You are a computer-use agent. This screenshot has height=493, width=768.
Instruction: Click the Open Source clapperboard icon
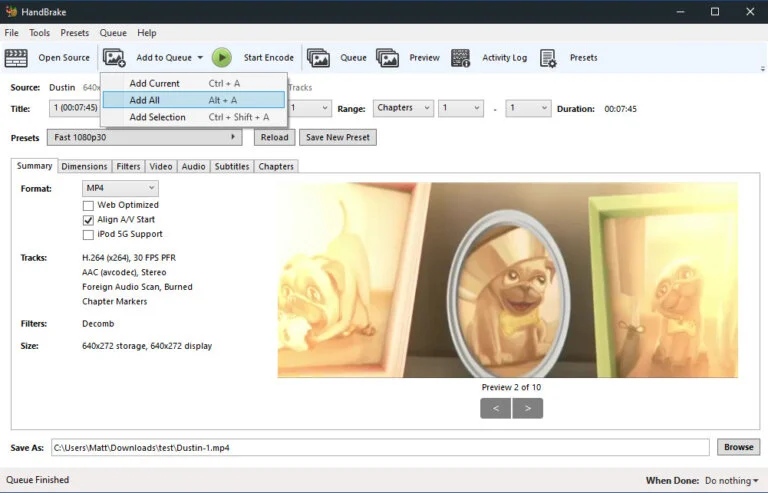[16, 58]
